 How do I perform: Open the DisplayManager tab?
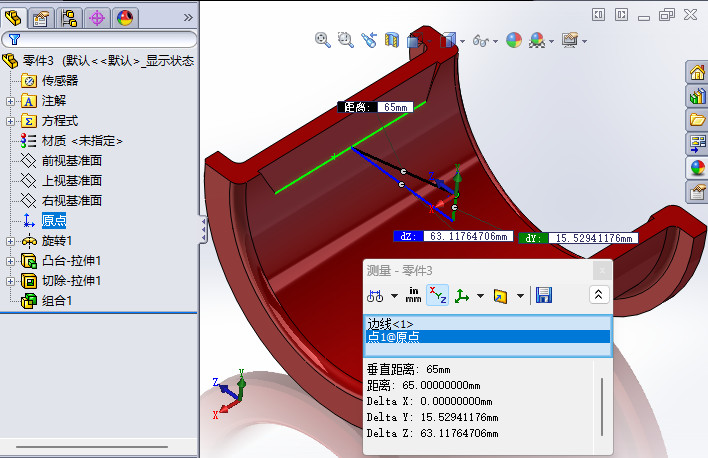coord(125,19)
